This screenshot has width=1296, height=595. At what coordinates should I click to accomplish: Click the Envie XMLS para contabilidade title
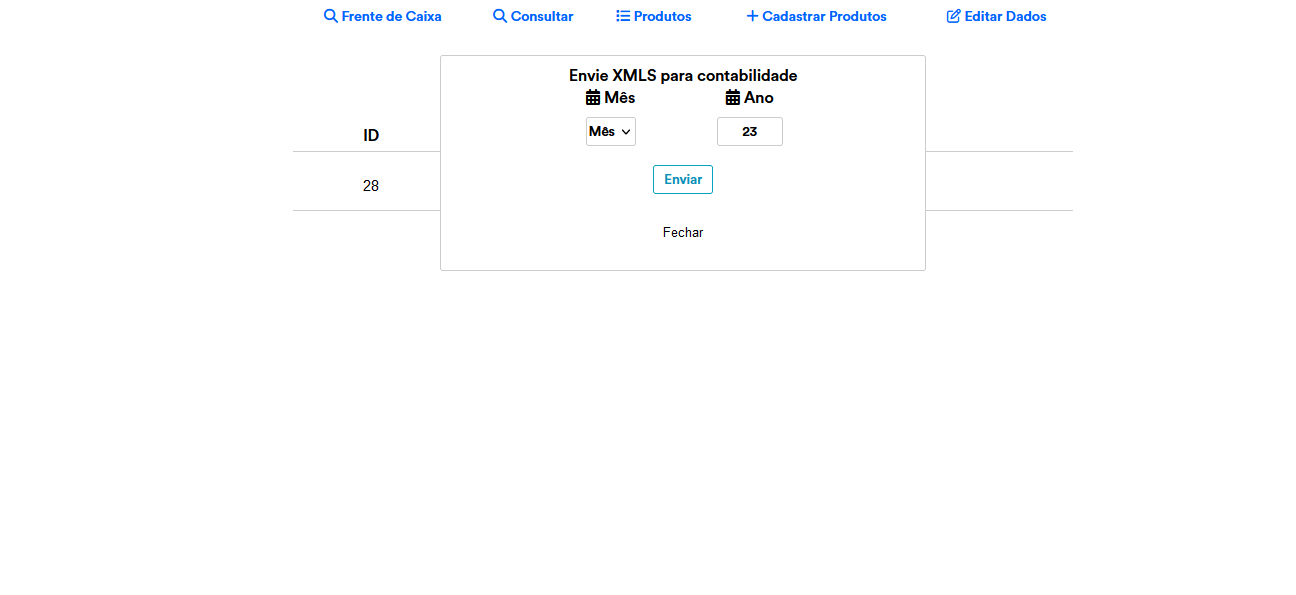pos(683,75)
